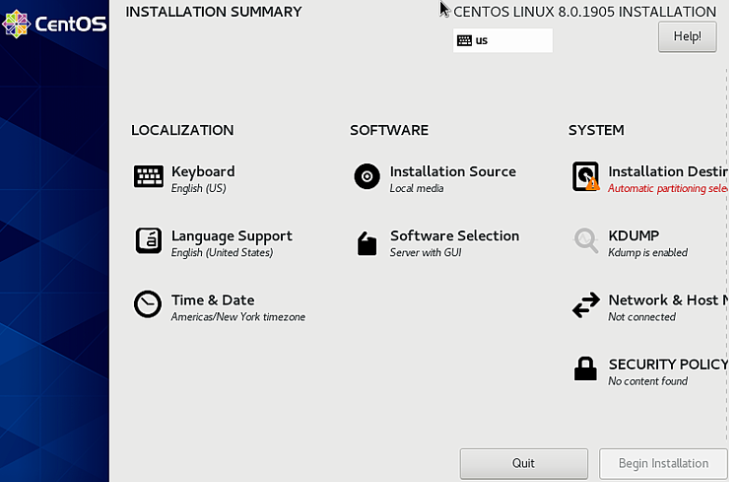Image resolution: width=729 pixels, height=482 pixels.
Task: Click the small keyboard icon beside 'us'
Action: click(x=464, y=40)
